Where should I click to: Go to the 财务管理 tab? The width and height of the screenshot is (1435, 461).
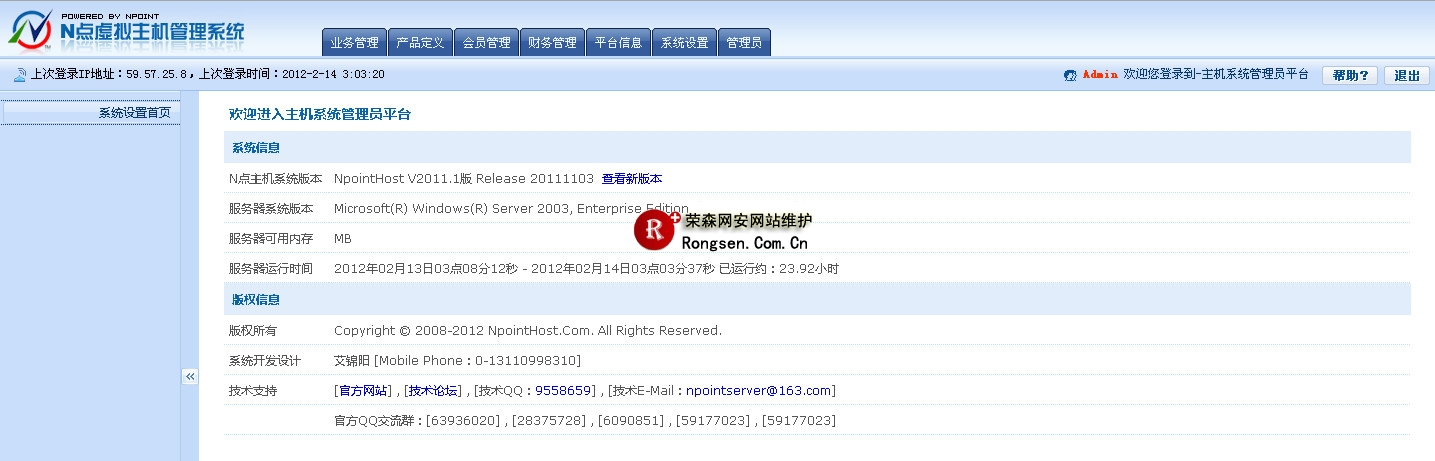552,43
